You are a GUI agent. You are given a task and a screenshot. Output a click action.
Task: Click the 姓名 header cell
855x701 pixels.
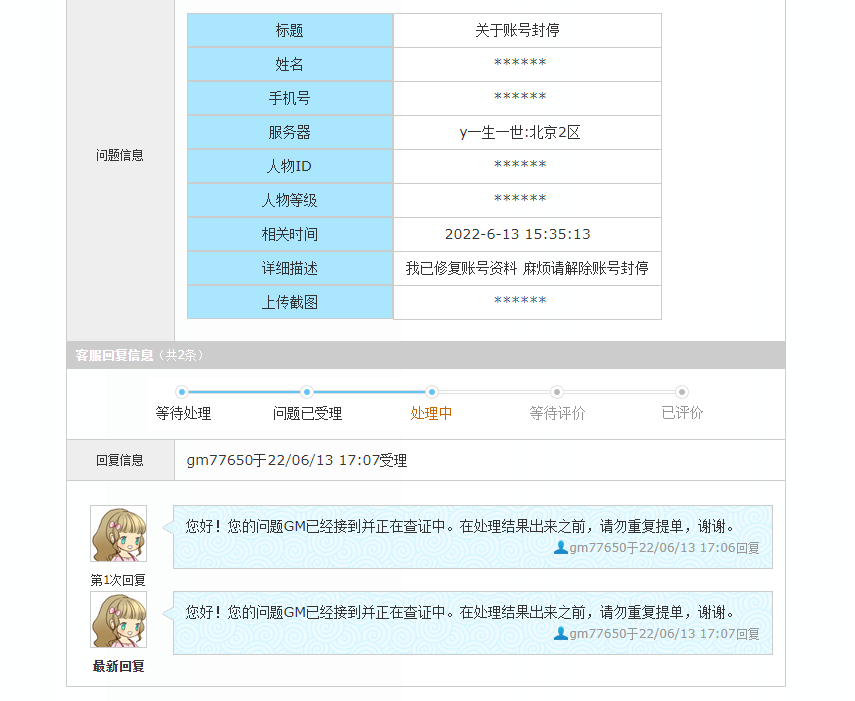click(290, 64)
